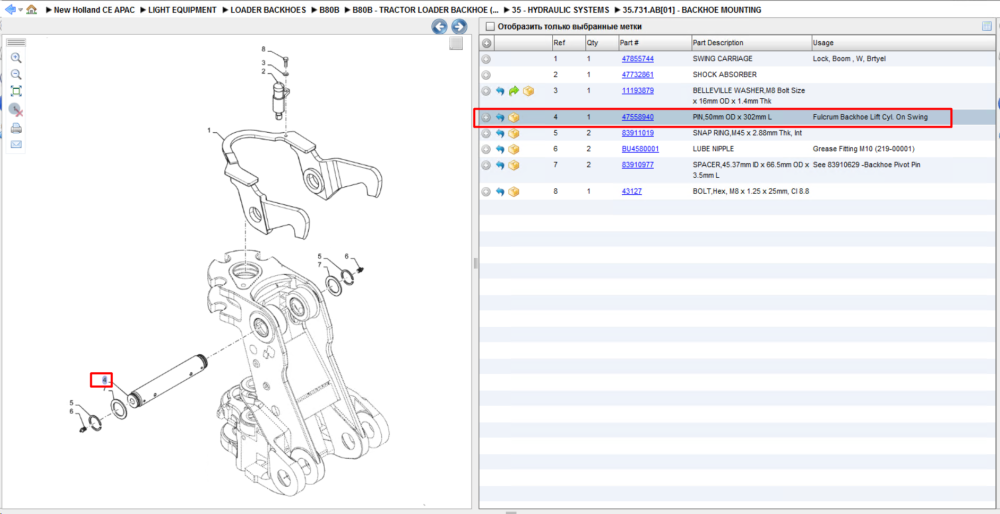Go to the previous illustration arrow
The width and height of the screenshot is (1000, 514).
pos(439,26)
